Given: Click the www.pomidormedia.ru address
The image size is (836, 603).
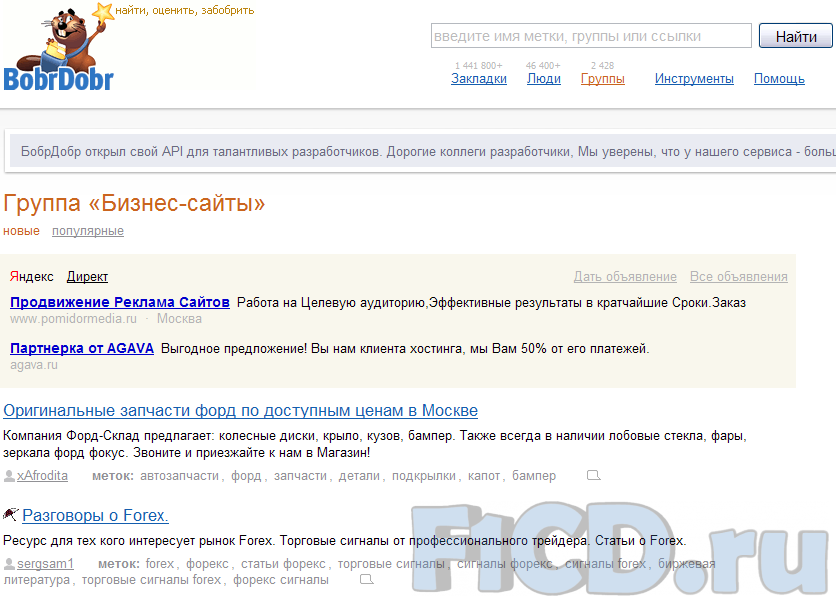Looking at the screenshot, I should tap(74, 319).
